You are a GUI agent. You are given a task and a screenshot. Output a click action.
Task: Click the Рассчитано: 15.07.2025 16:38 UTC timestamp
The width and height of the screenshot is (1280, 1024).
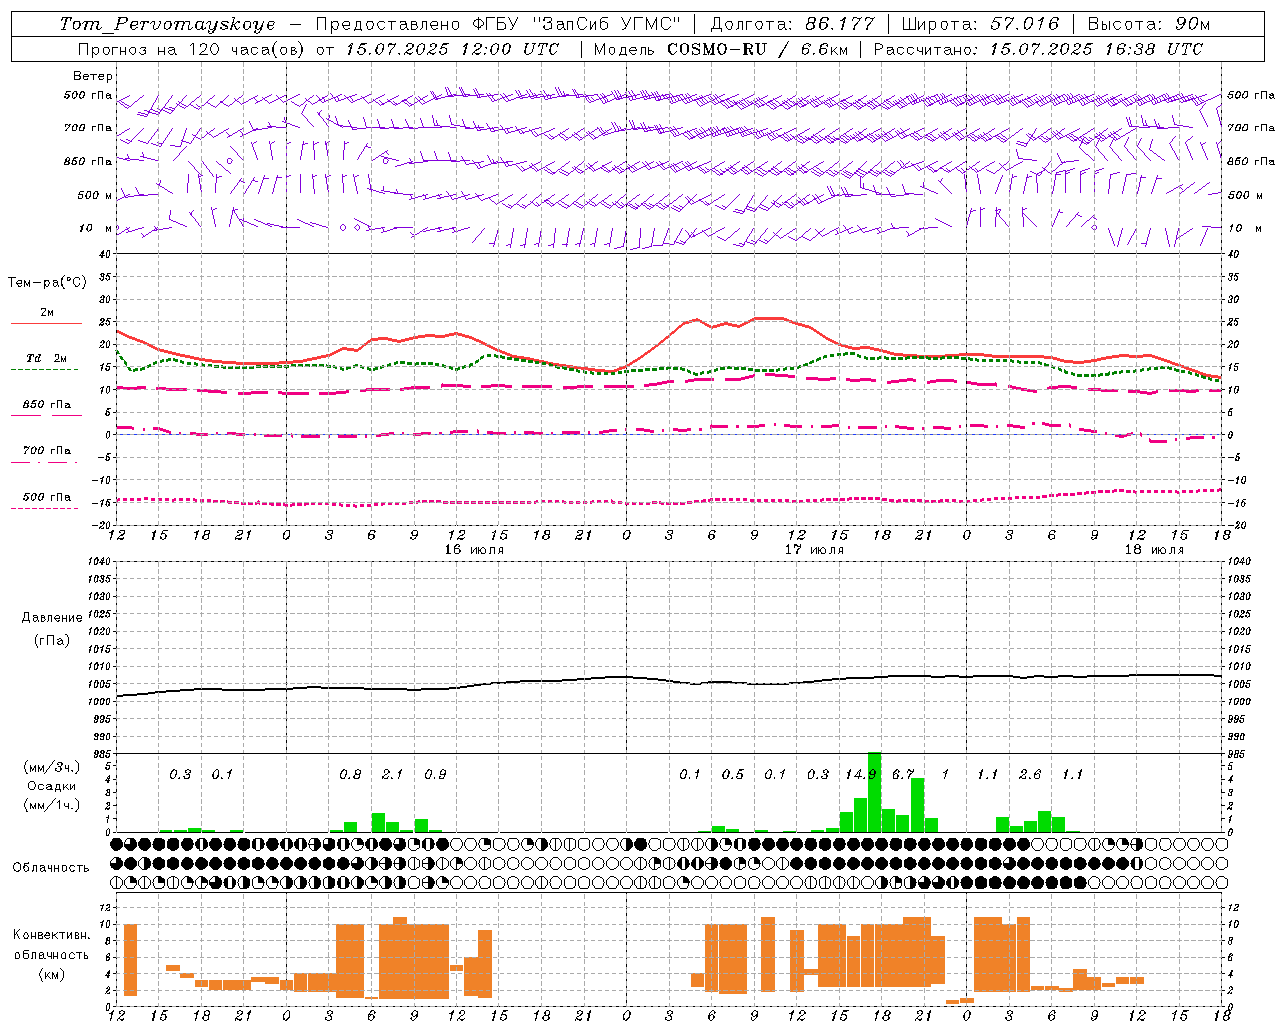pyautogui.click(x=1038, y=49)
